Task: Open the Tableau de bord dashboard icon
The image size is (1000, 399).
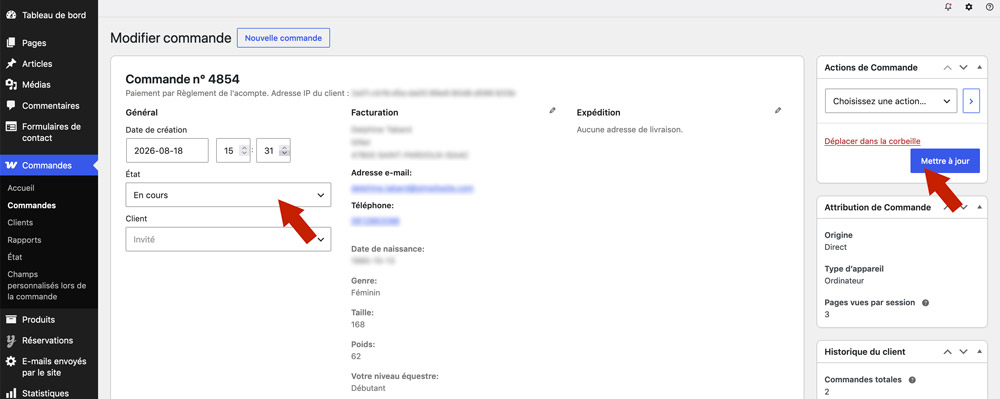Action: tap(10, 15)
